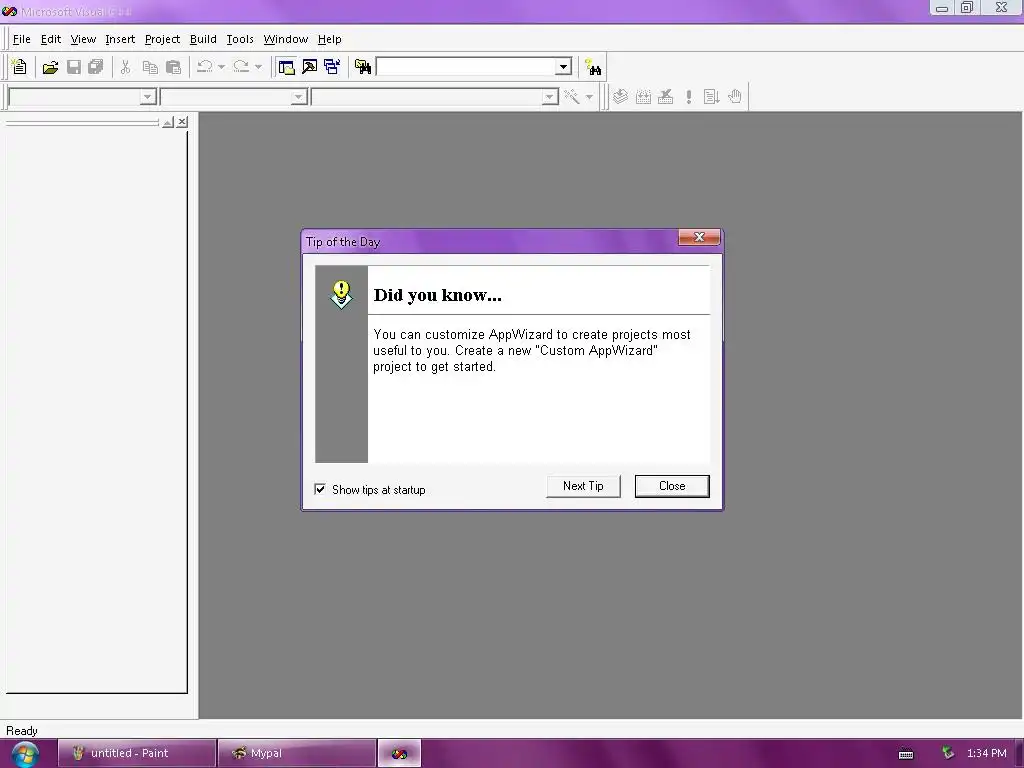The width and height of the screenshot is (1024, 768).
Task: Click the WizardBar actions wand icon
Action: [572, 97]
